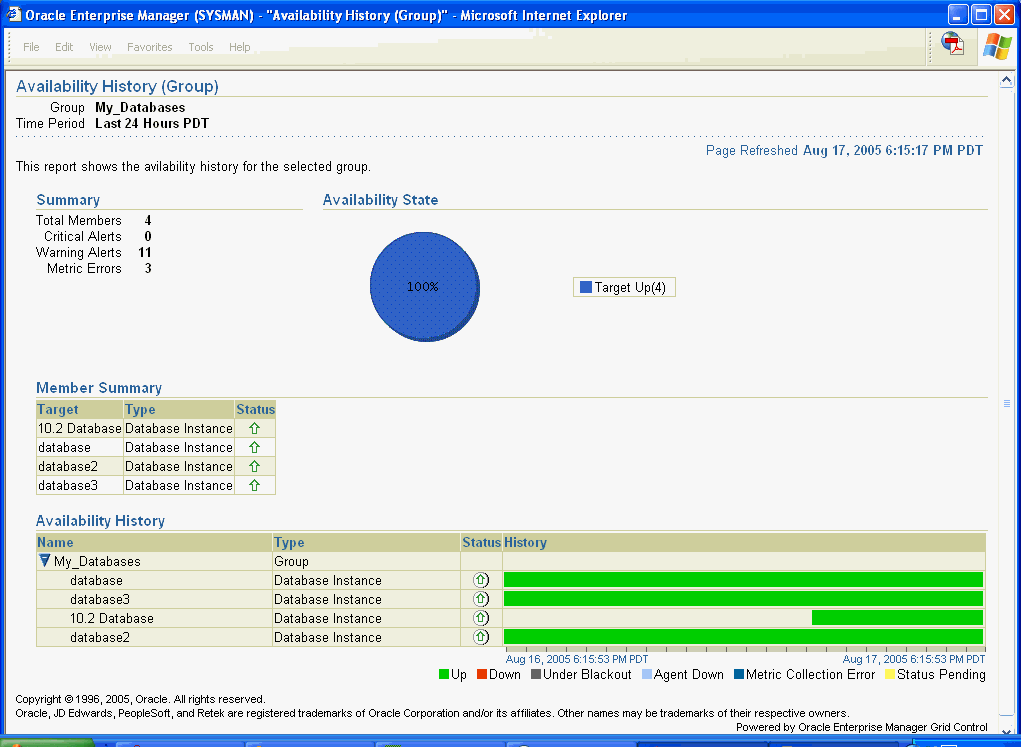
Task: Click the up-status icon for database2 in Member Summary
Action: [255, 466]
